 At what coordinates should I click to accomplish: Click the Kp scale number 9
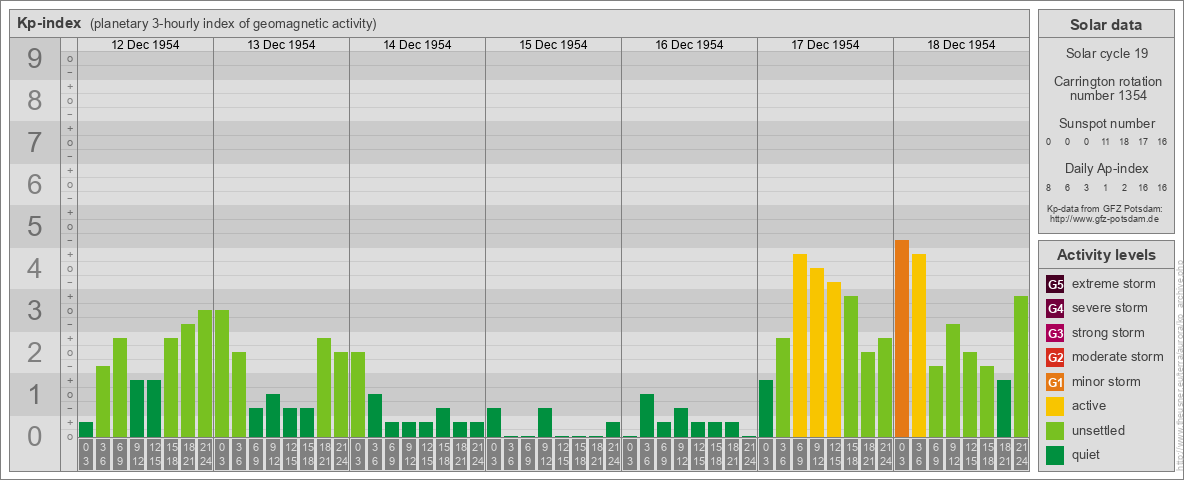[x=35, y=58]
